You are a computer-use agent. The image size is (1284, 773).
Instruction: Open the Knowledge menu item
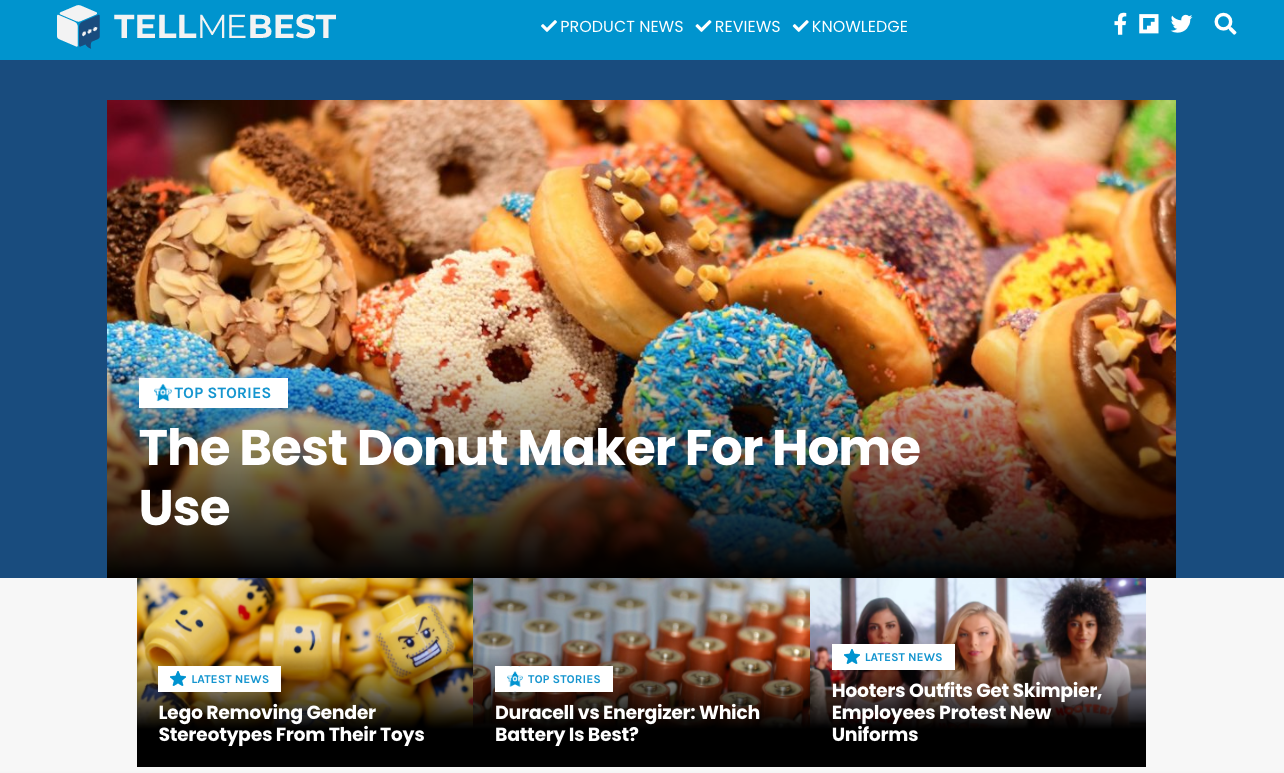(x=850, y=27)
